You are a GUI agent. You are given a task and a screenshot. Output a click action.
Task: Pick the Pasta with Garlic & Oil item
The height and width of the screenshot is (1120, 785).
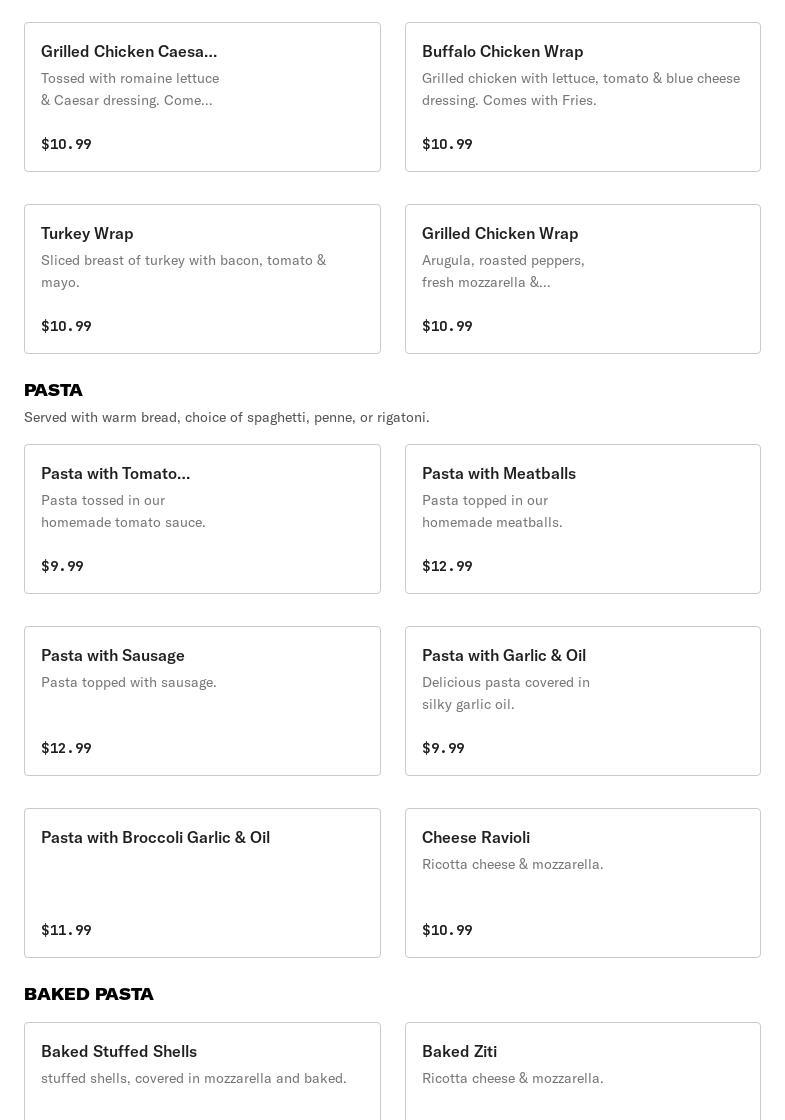pos(582,701)
